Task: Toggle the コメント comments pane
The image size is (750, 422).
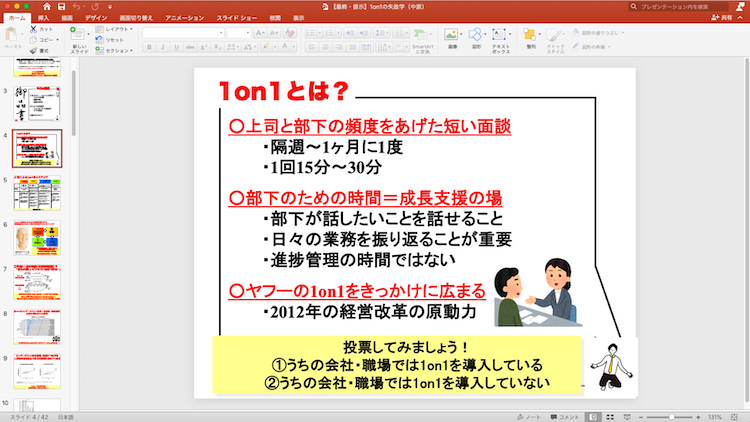Action: point(564,417)
